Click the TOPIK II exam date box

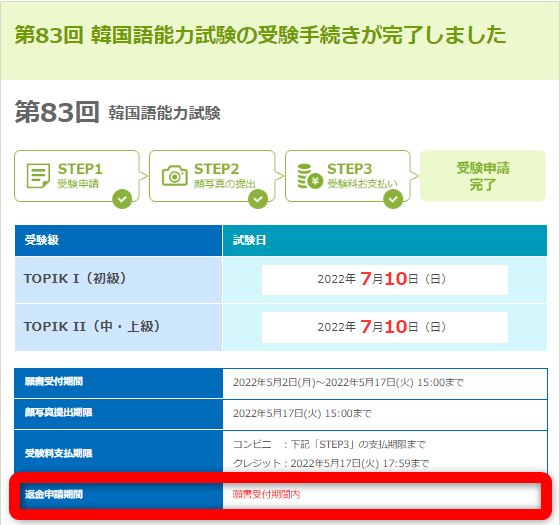click(385, 328)
